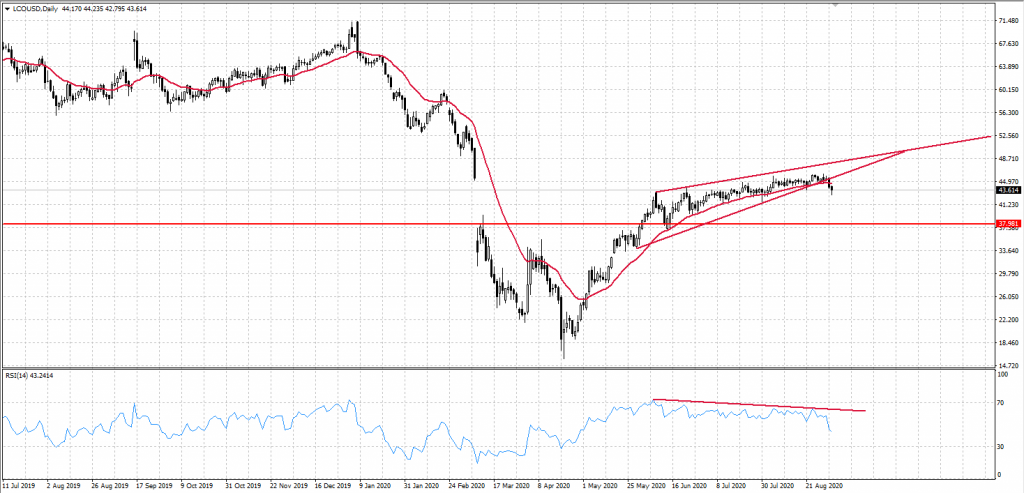Click the separator between price chart and RSI

pyautogui.click(x=500, y=368)
